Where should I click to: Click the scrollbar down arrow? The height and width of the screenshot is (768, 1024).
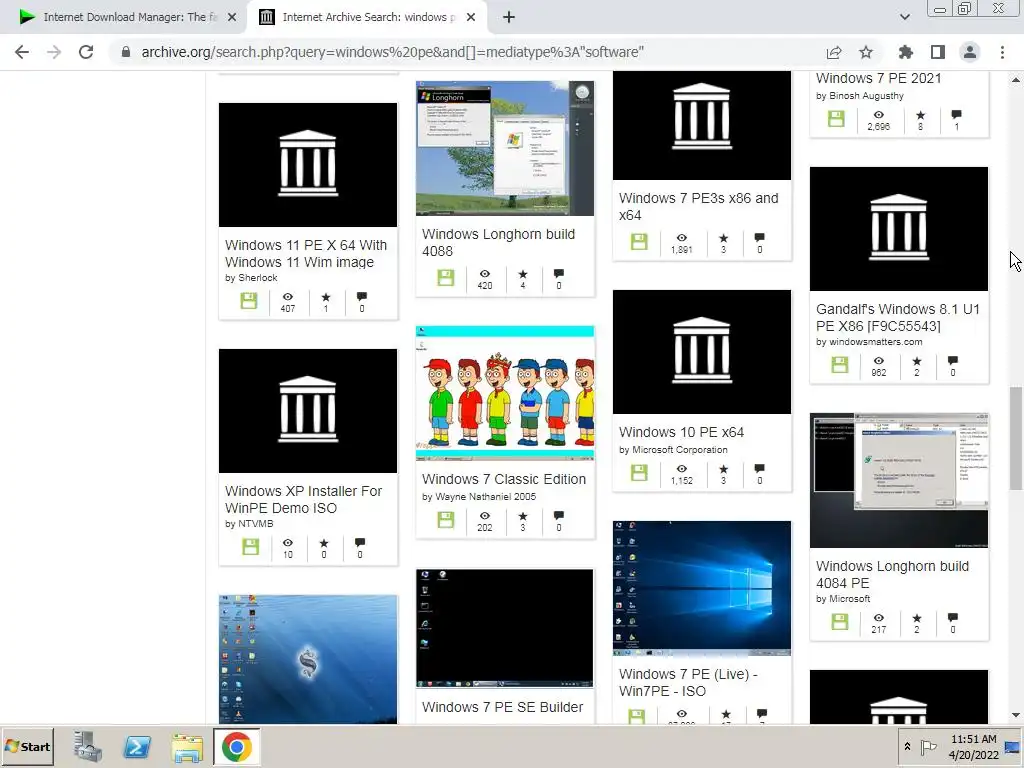pyautogui.click(x=1016, y=716)
